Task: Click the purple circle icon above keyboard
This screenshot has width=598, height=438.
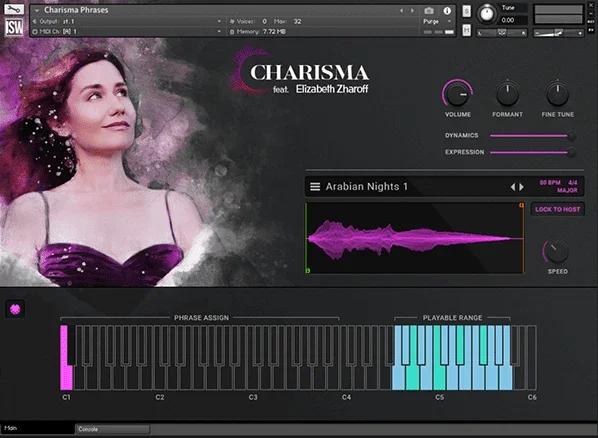Action: pos(15,309)
